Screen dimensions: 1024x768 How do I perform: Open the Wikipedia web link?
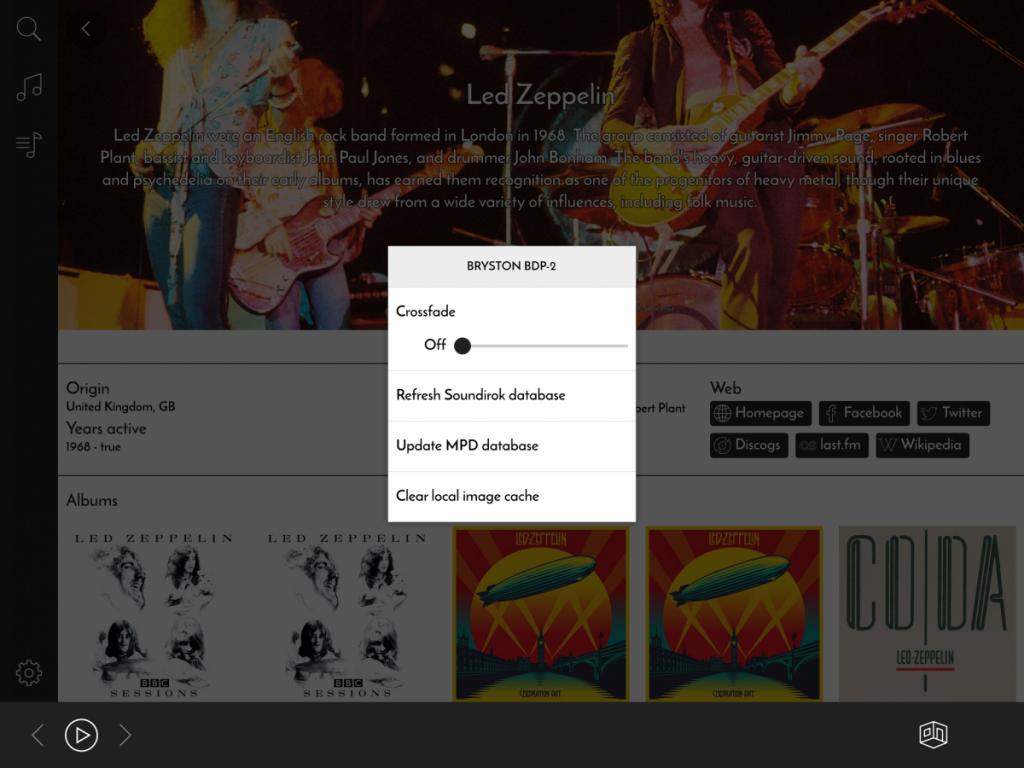pos(922,445)
